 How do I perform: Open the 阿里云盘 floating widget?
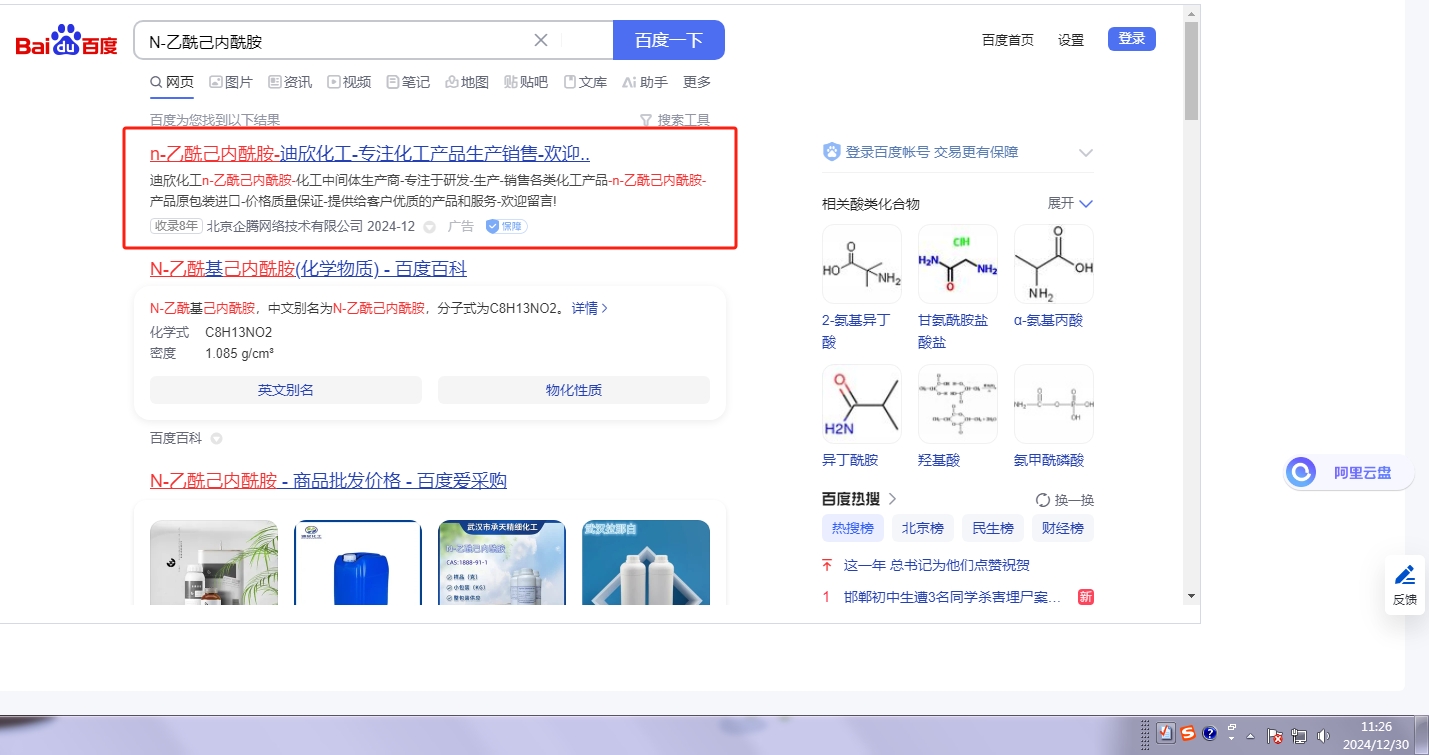1349,473
